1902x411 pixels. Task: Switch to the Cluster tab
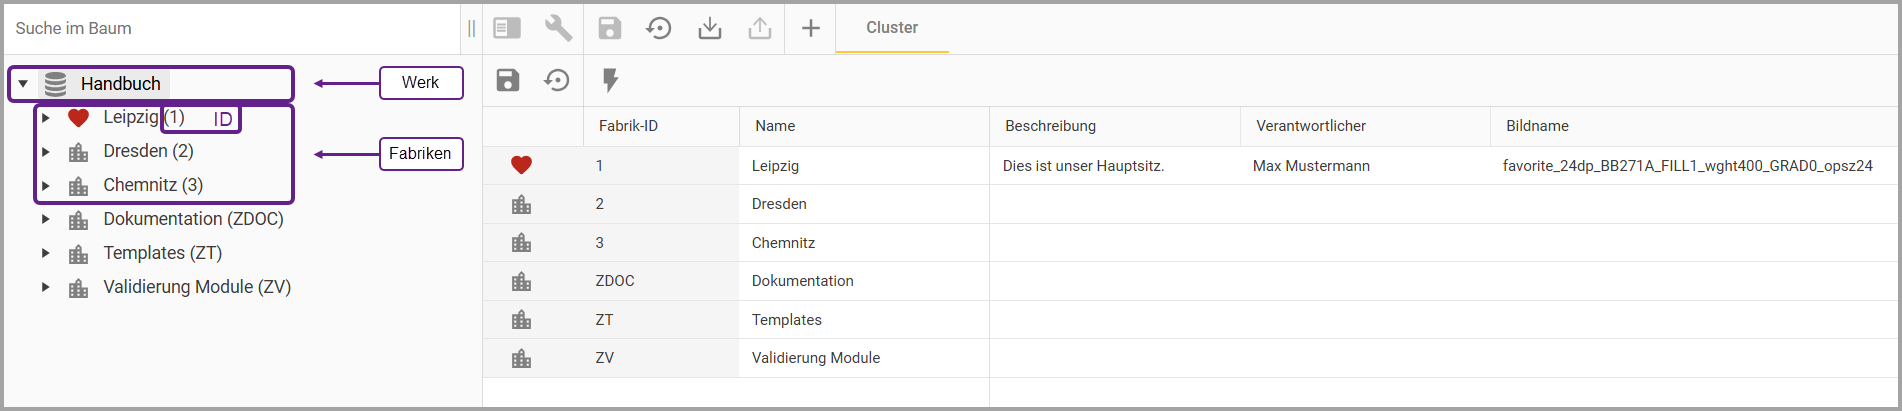(891, 28)
